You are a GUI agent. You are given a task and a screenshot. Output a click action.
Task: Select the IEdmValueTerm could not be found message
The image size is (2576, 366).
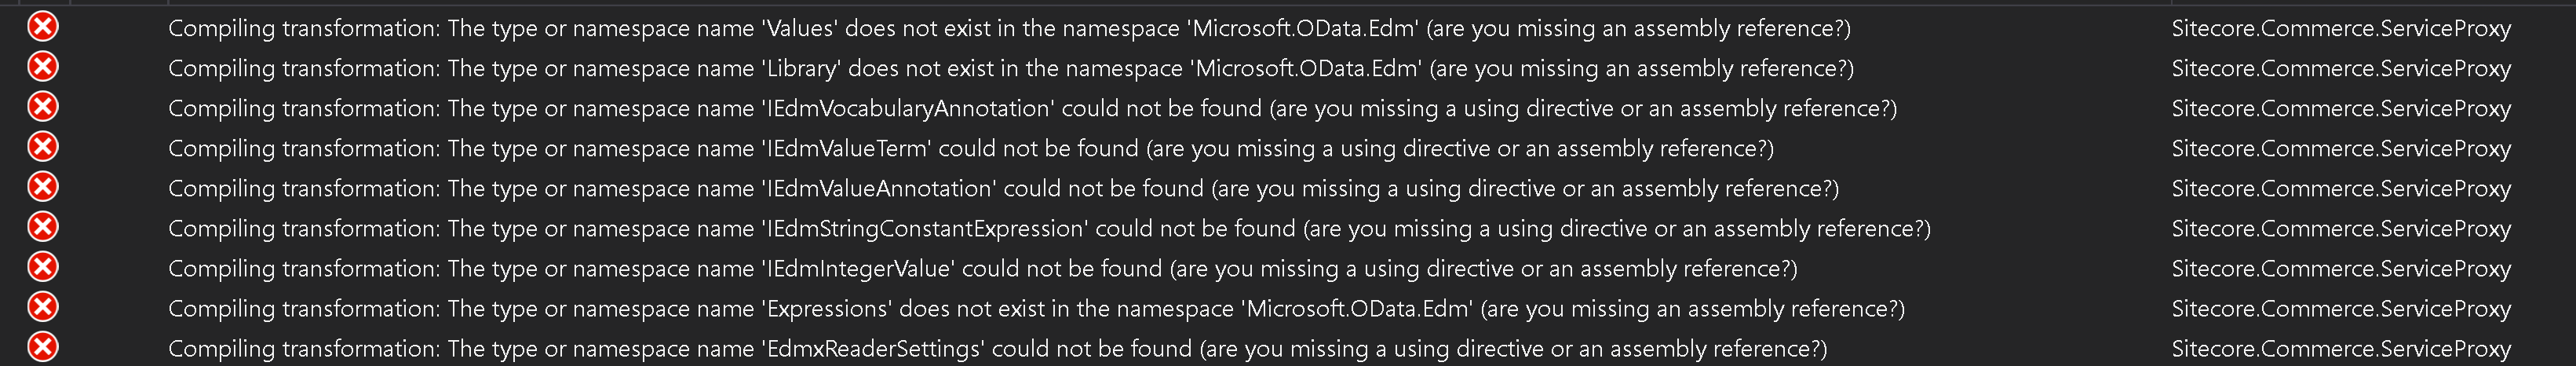pyautogui.click(x=971, y=148)
